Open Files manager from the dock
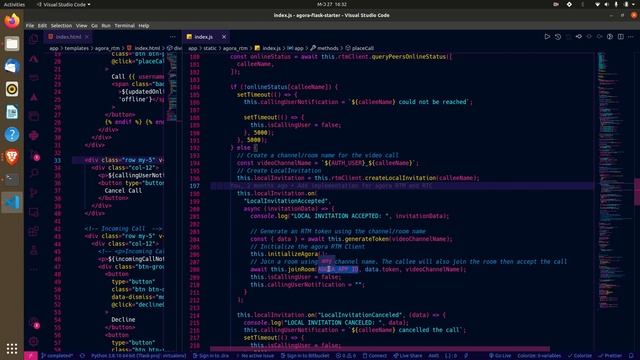 (12, 43)
